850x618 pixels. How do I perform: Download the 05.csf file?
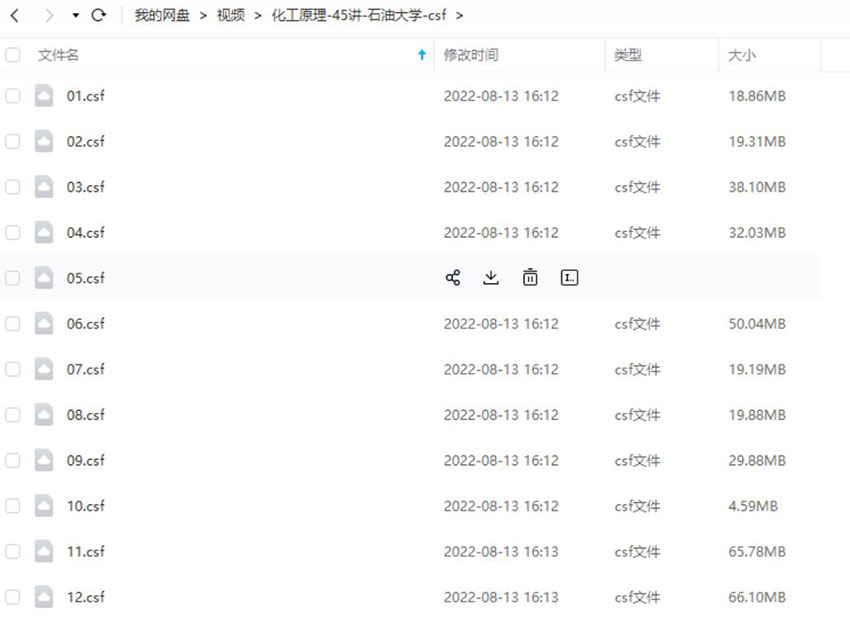(x=491, y=278)
